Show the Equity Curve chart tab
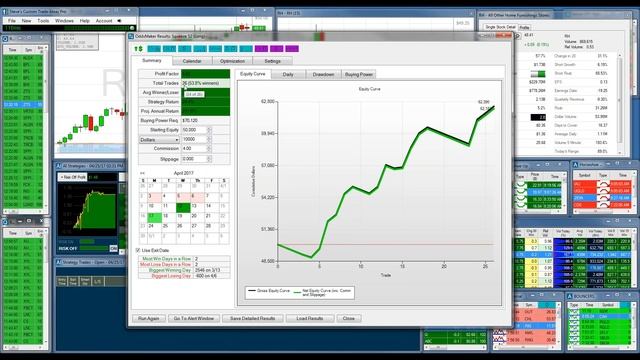Image resolution: width=640 pixels, height=360 pixels. pos(253,74)
